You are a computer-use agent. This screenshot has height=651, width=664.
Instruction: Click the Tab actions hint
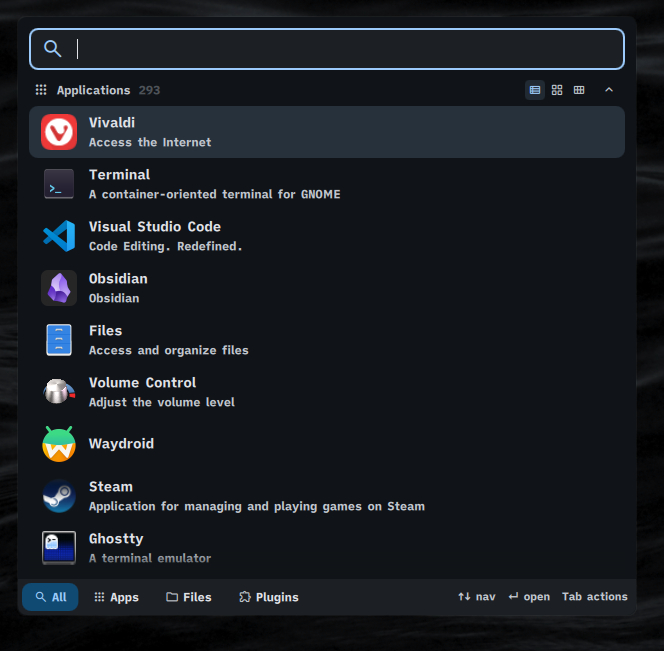594,597
